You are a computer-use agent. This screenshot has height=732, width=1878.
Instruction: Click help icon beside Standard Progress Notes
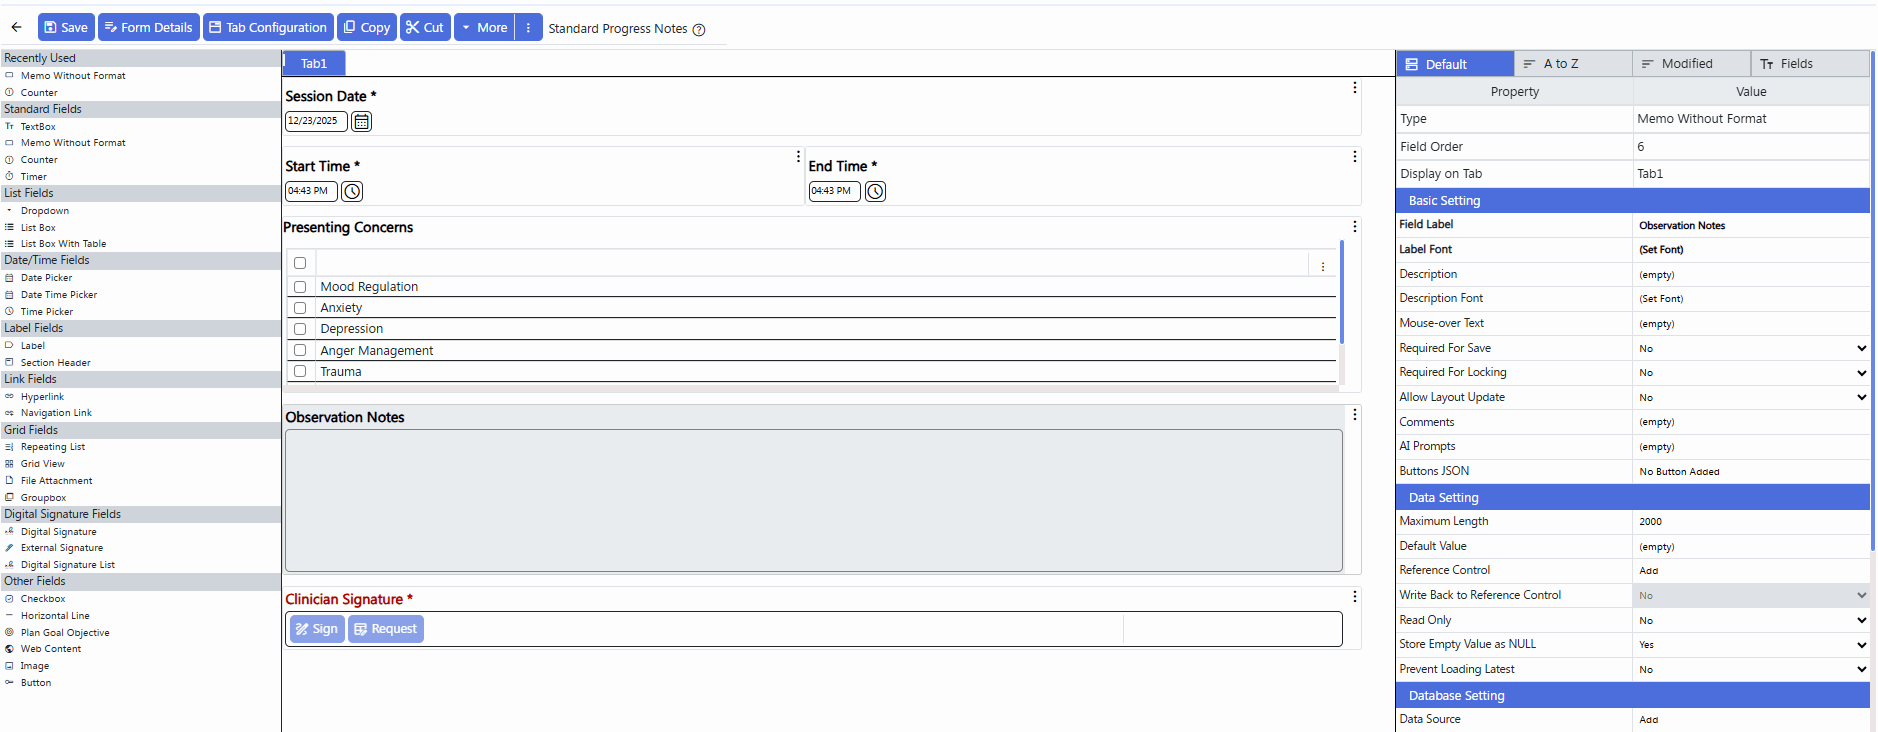[699, 29]
